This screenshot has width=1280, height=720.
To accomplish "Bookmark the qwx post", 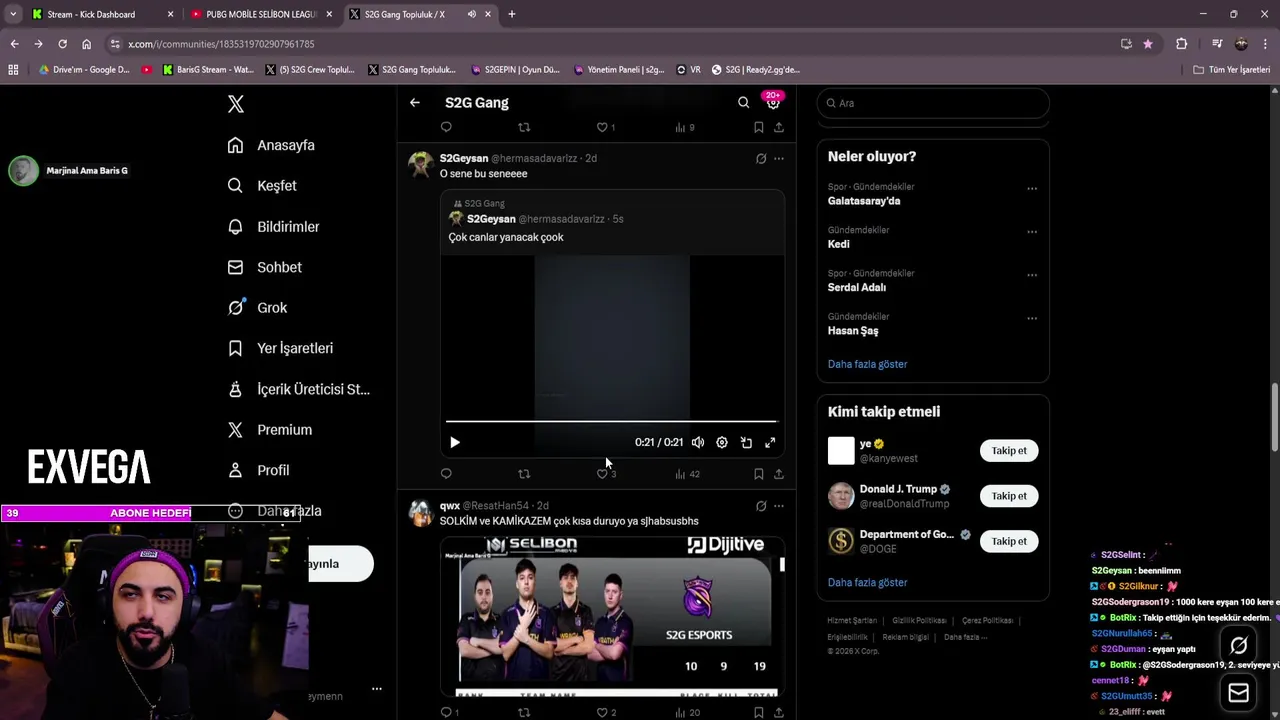I will [759, 713].
